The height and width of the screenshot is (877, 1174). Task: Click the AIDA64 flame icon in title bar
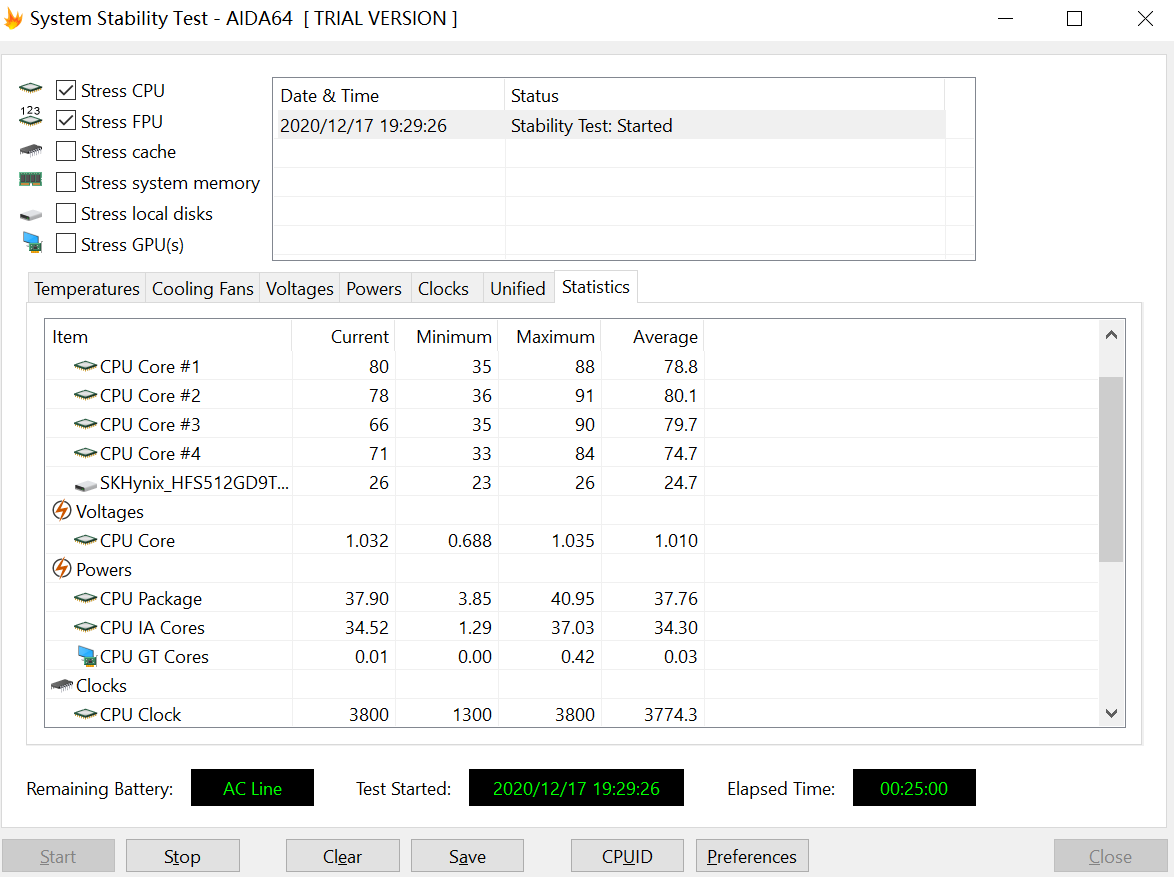tap(13, 18)
